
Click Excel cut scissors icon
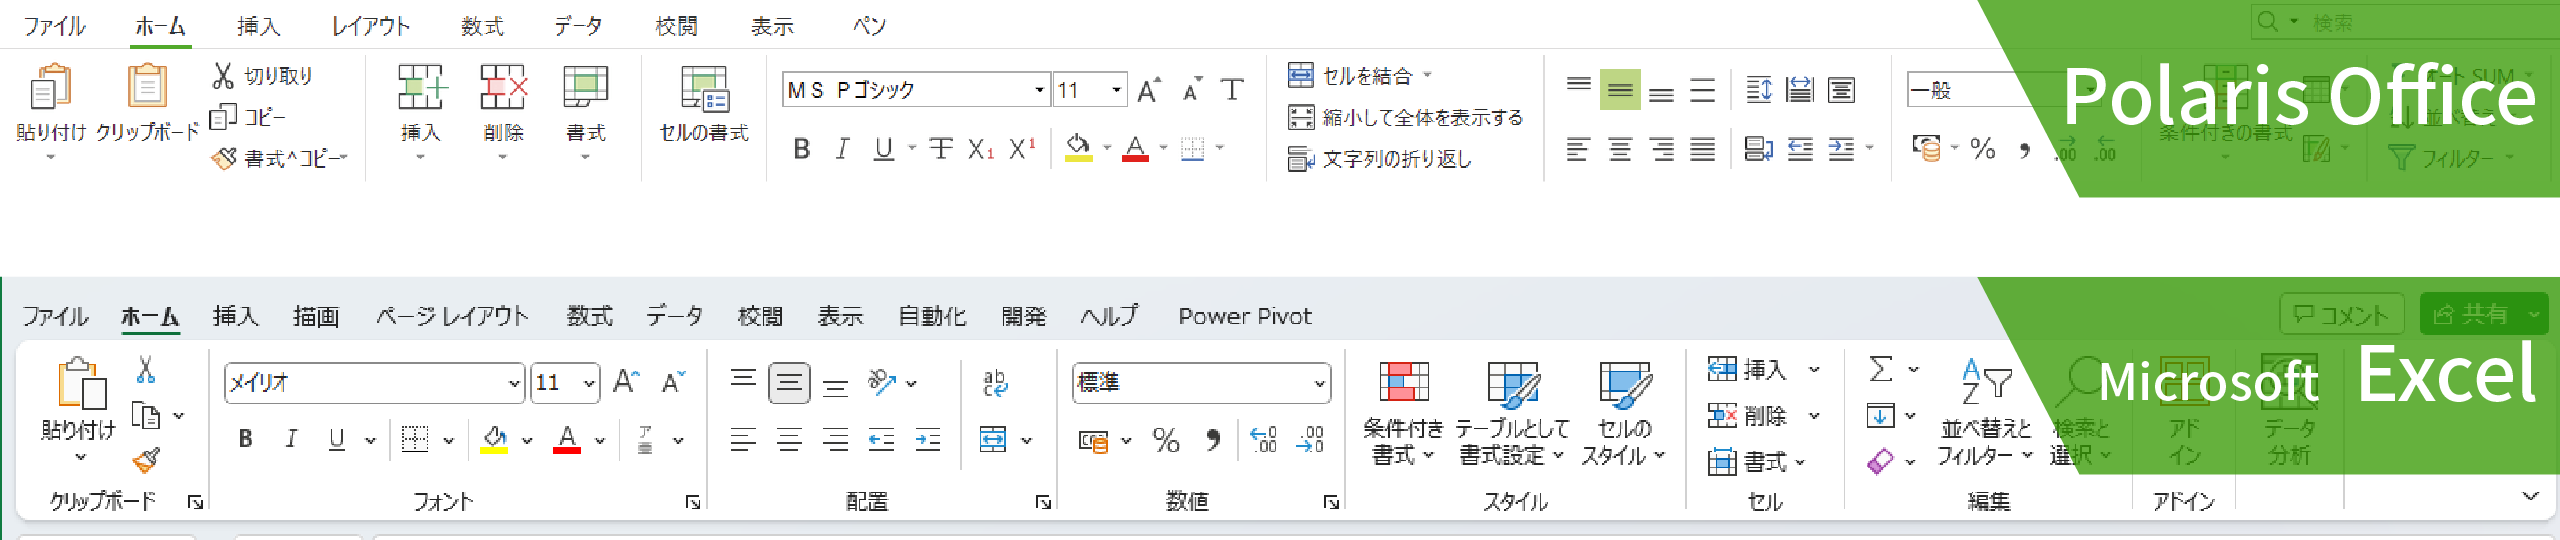[146, 370]
